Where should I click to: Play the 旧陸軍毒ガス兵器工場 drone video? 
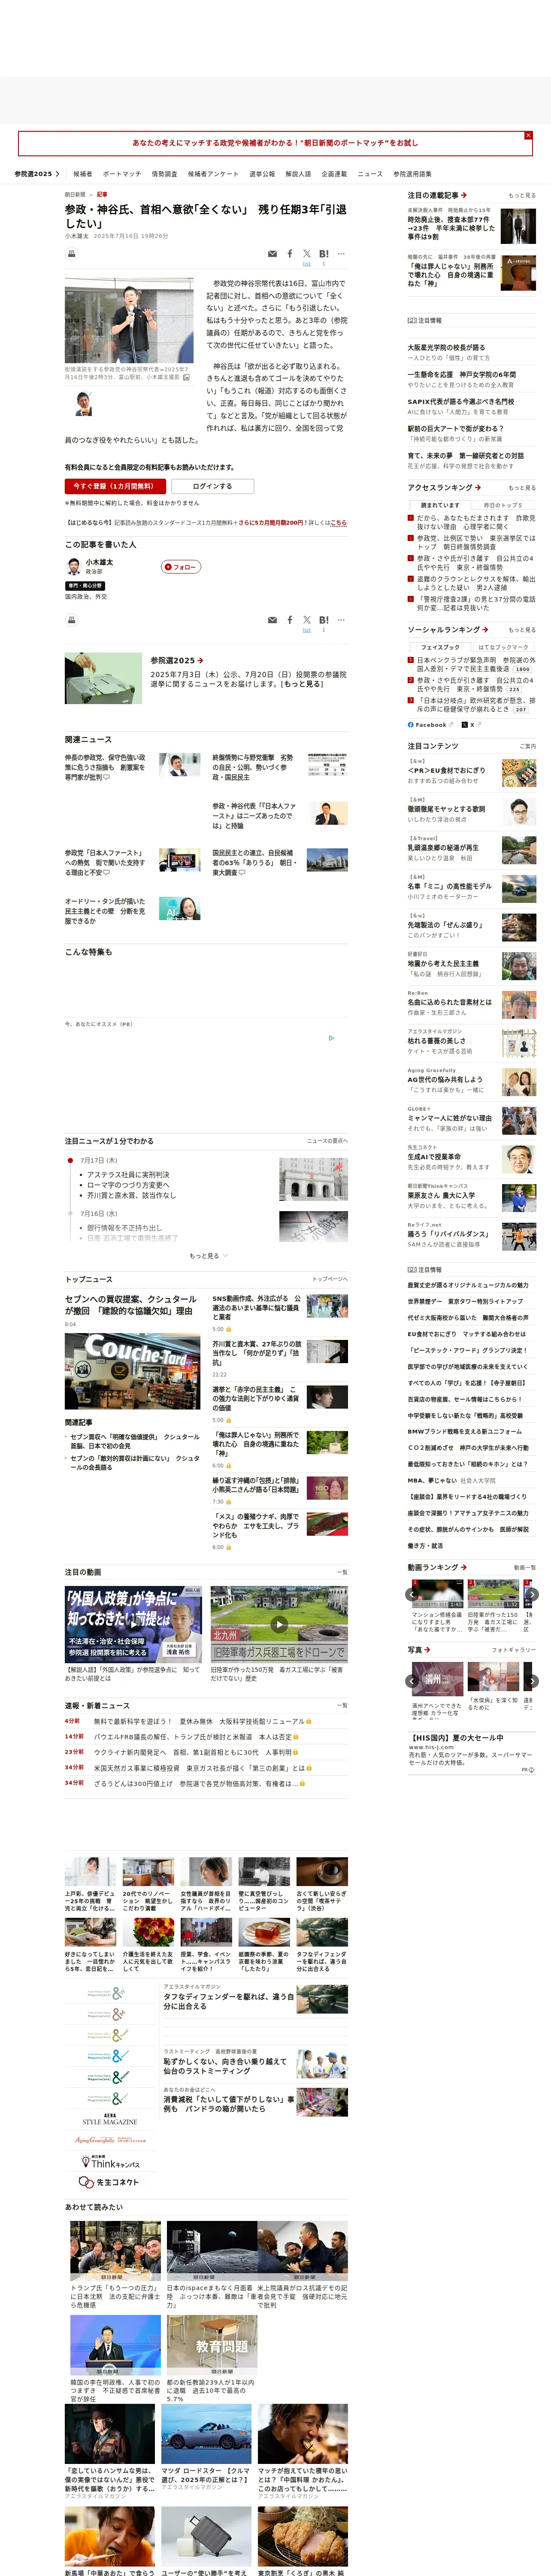pos(279,1624)
